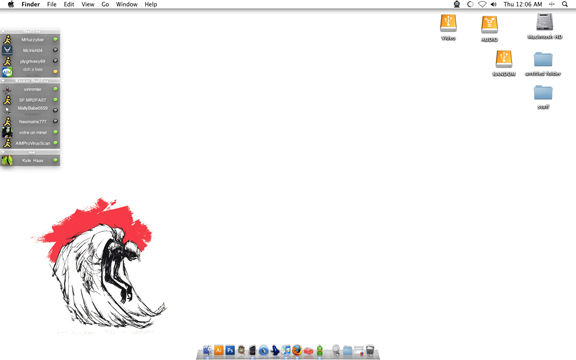Click the Finder icon in the dock

(208, 350)
